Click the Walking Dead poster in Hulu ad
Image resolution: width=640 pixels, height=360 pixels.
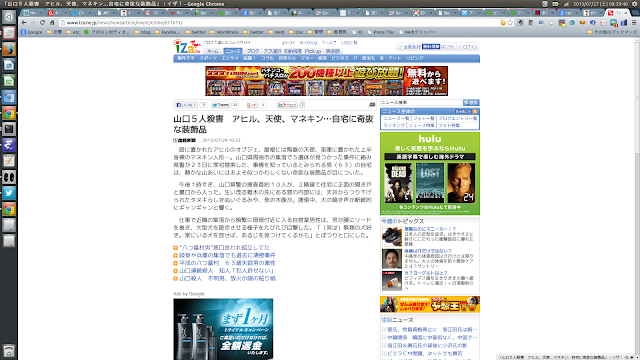pos(398,183)
